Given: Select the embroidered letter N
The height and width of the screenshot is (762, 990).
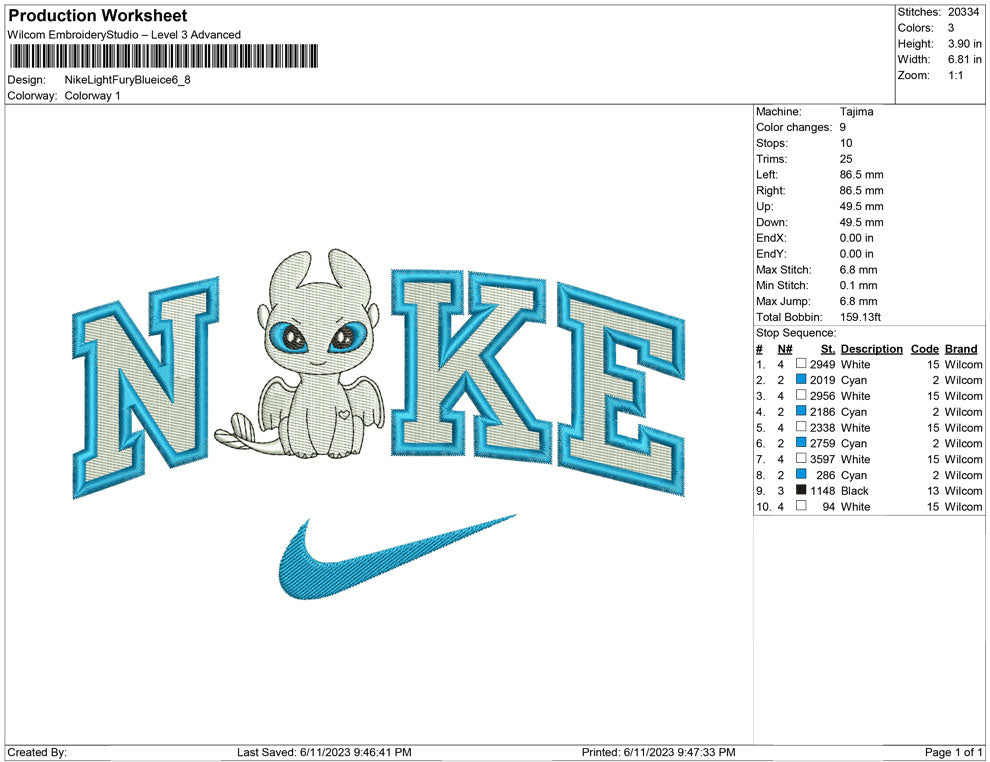Looking at the screenshot, I should (x=146, y=387).
